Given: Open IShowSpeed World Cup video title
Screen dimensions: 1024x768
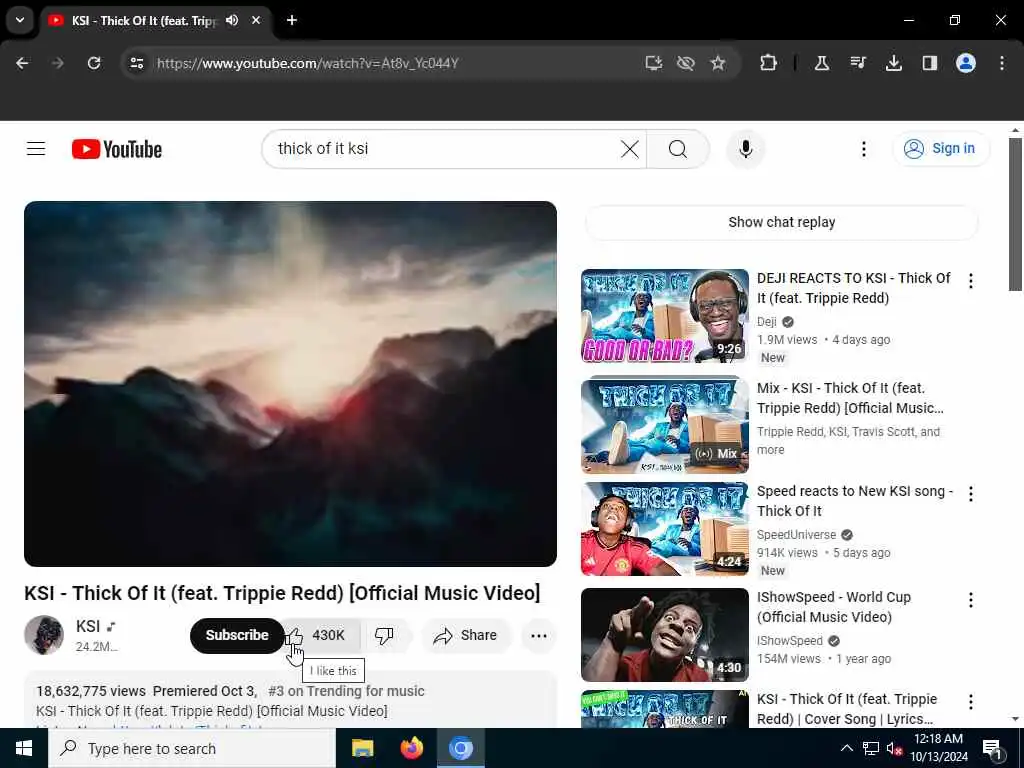Looking at the screenshot, I should point(834,607).
